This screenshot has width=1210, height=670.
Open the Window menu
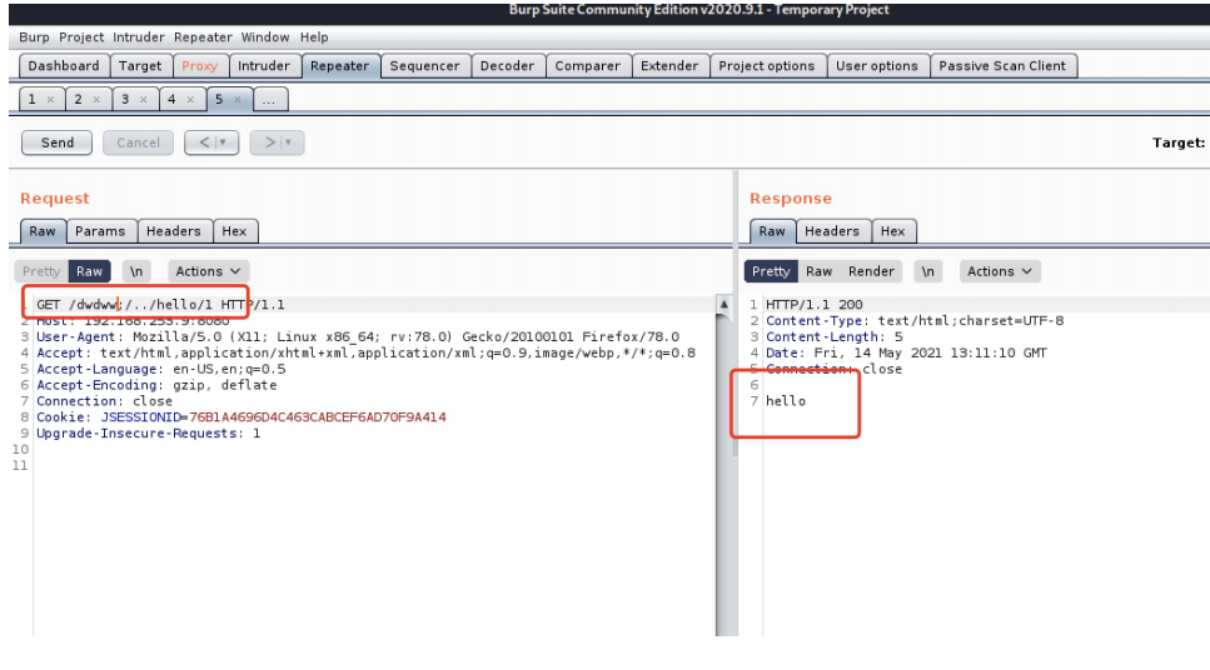[265, 37]
